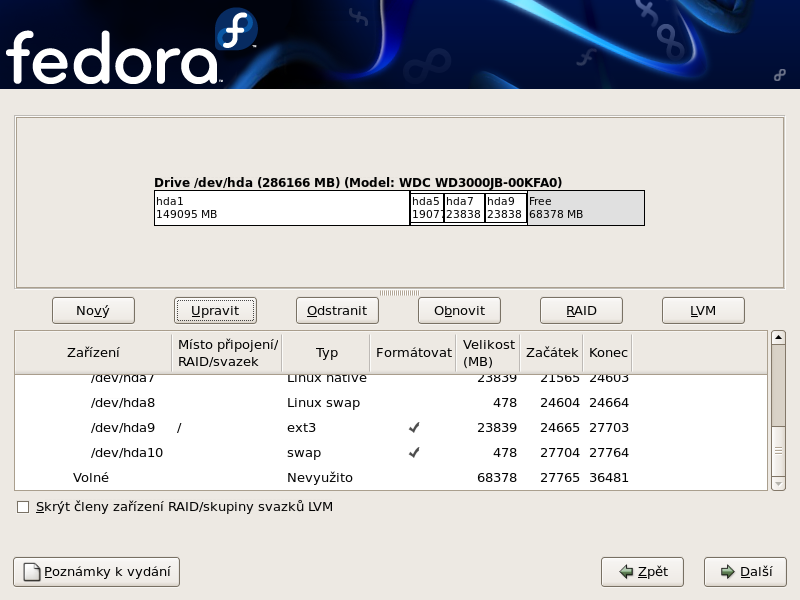800x600 pixels.
Task: Open the RAID setup button
Action: tap(581, 310)
